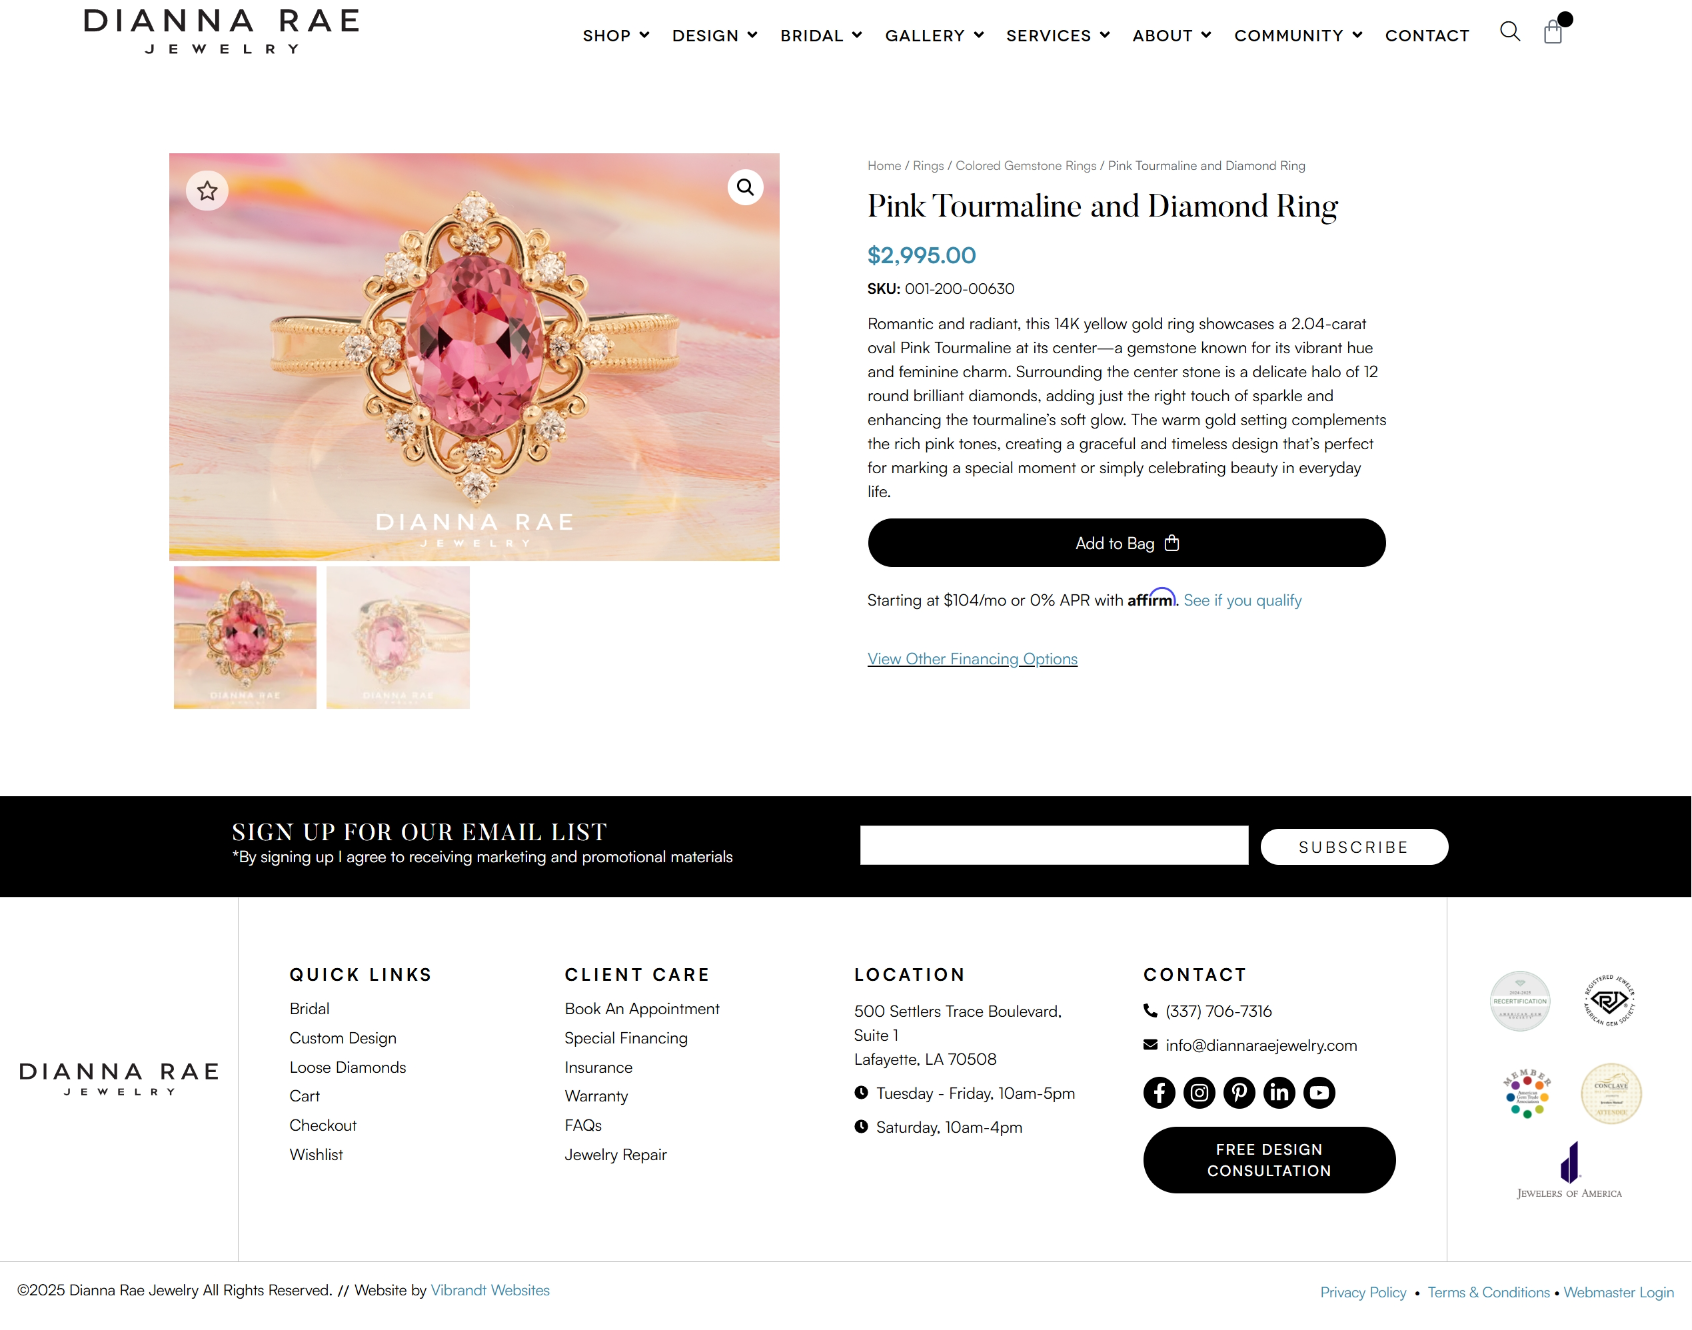The image size is (1692, 1330).
Task: Expand the Bridal dropdown menu
Action: pyautogui.click(x=821, y=35)
